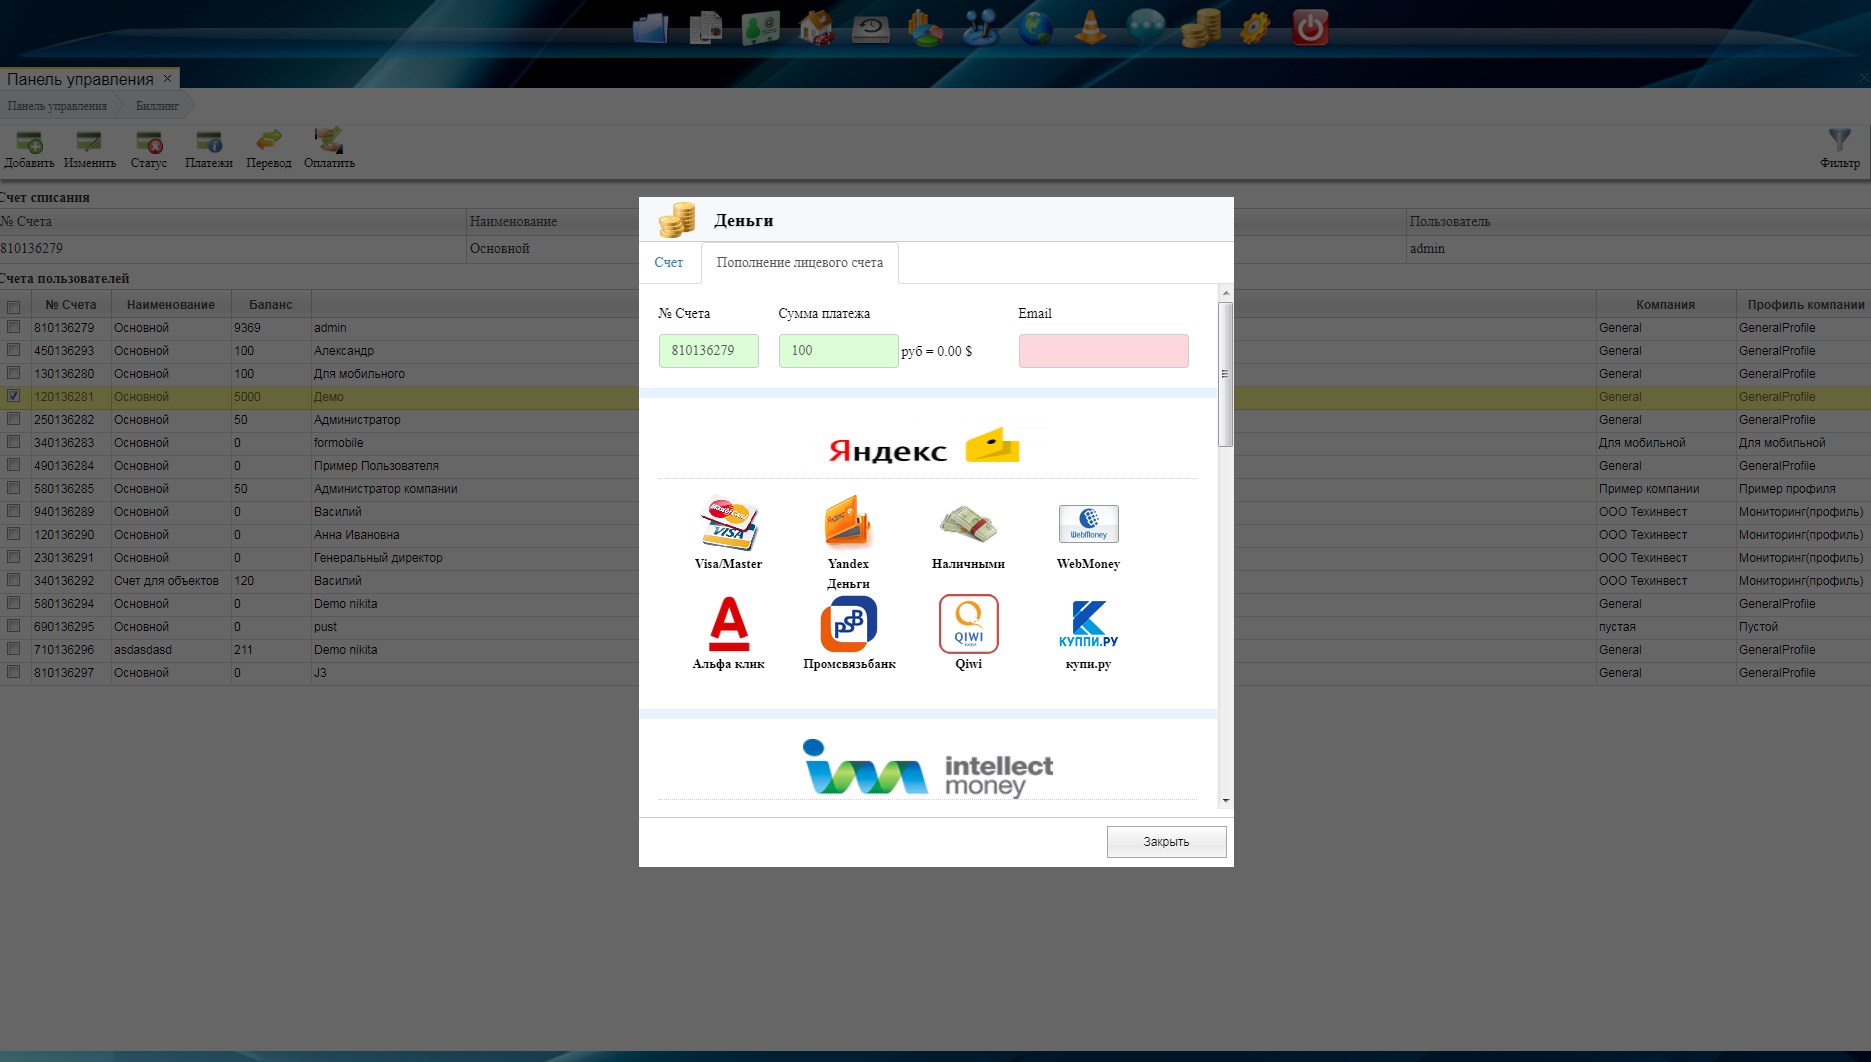Screen dimensions: 1871x1062
Task: Toggle the select-all checkbox in table header
Action: tap(14, 306)
